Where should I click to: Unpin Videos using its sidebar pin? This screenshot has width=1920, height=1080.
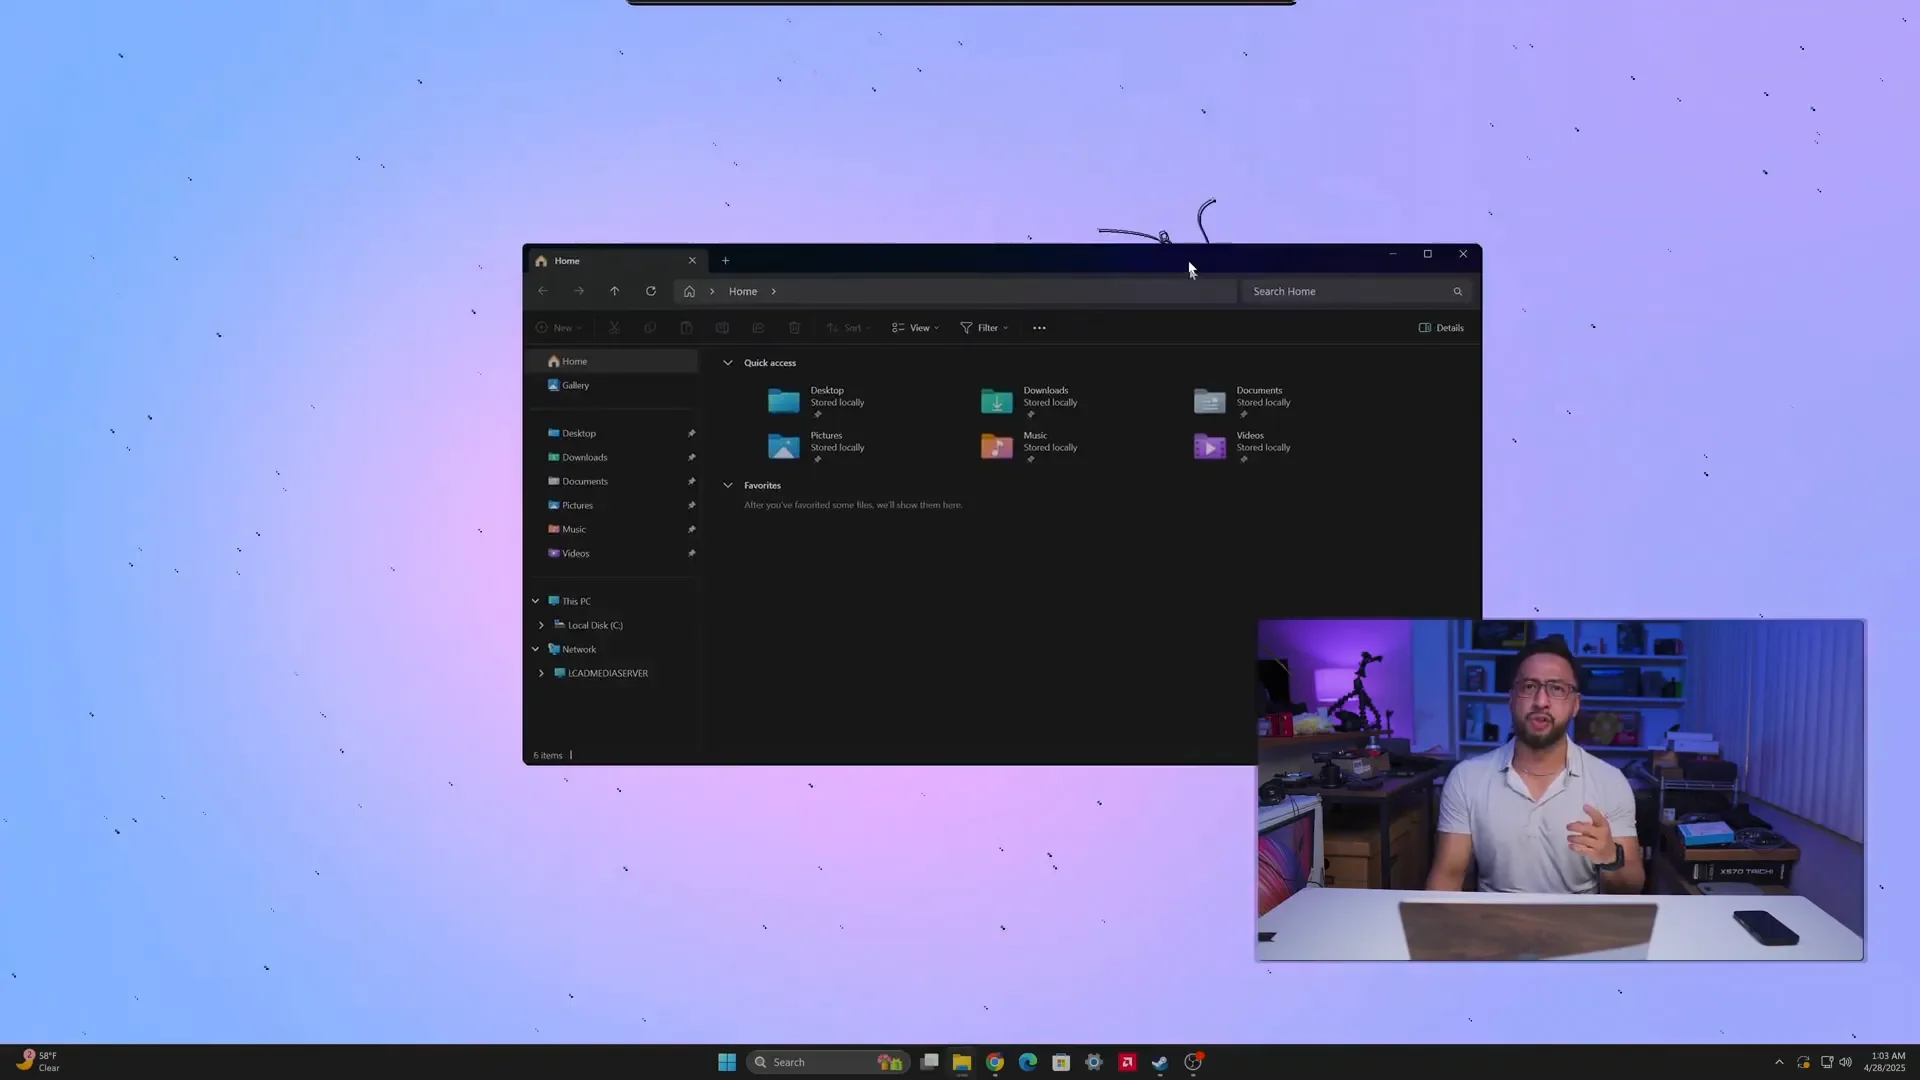[691, 554]
